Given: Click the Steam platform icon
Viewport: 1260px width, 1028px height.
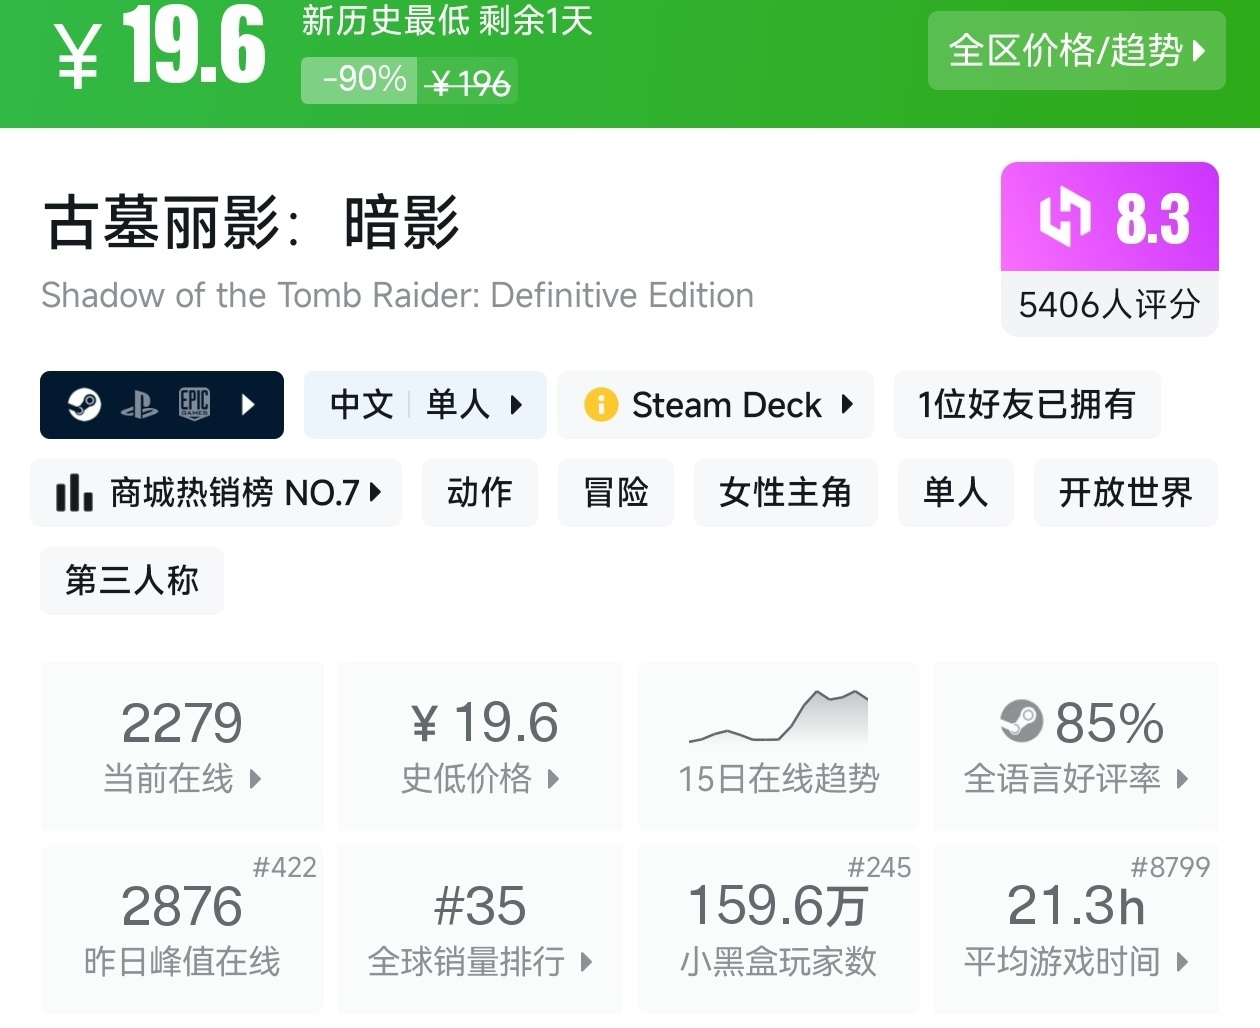Looking at the screenshot, I should point(84,405).
